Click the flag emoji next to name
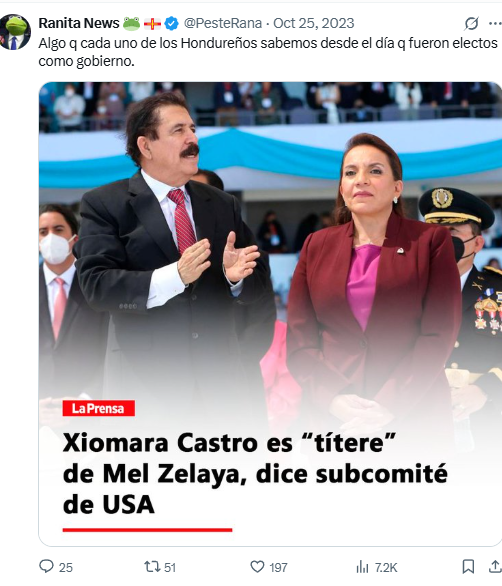The width and height of the screenshot is (502, 586). tap(152, 24)
